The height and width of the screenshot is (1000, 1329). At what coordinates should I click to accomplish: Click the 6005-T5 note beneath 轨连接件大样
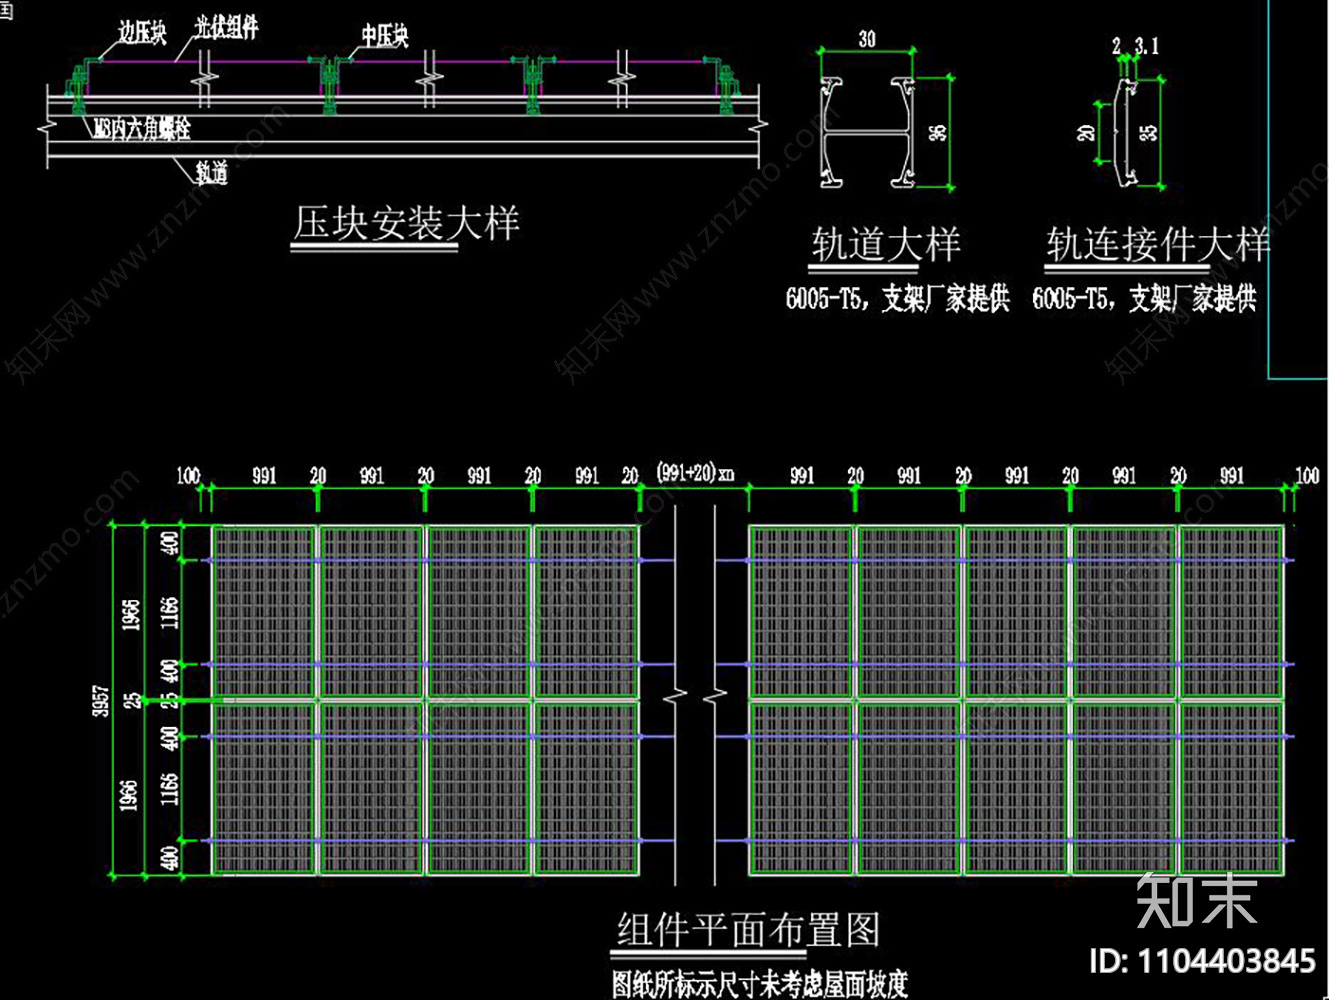click(x=1145, y=298)
